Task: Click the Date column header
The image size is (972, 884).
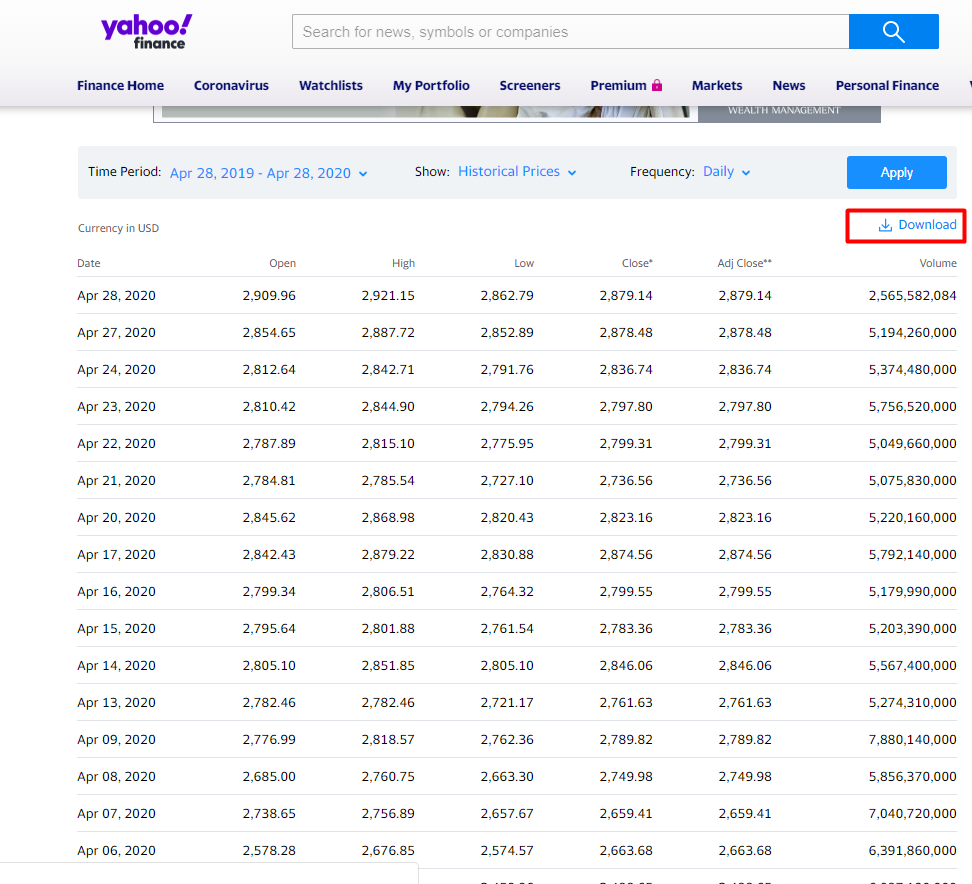Action: click(x=89, y=263)
